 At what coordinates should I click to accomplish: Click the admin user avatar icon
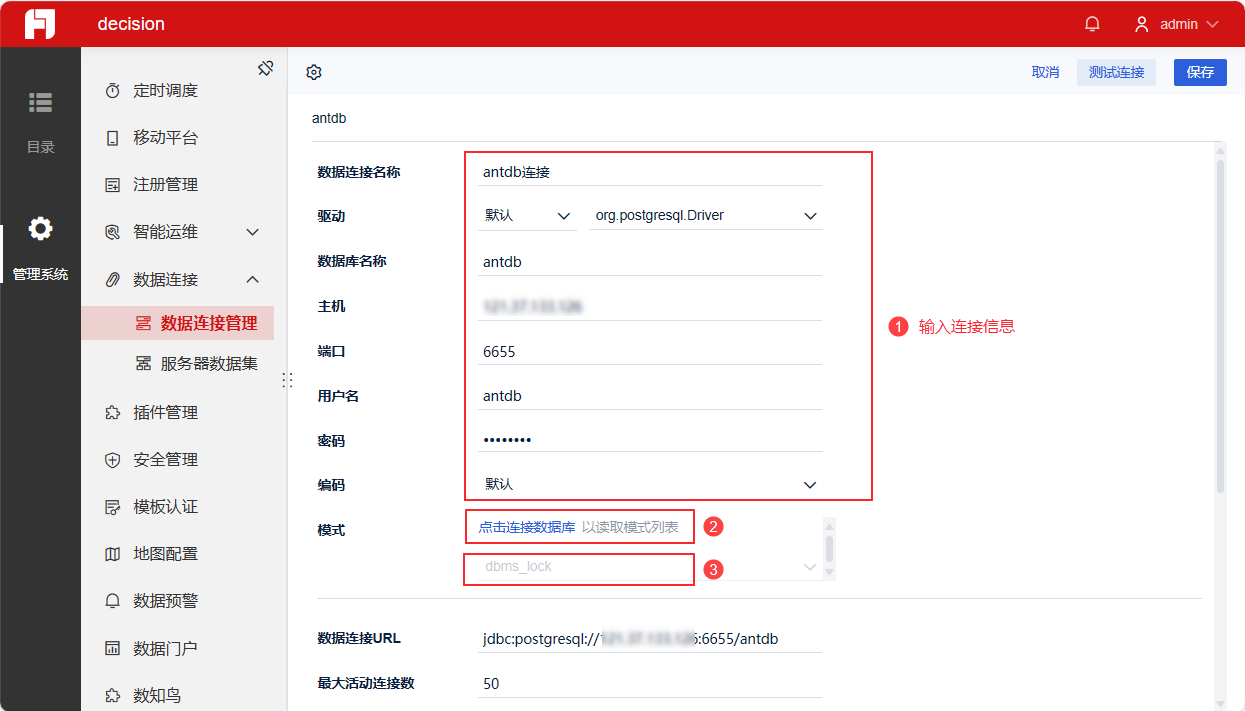pyautogui.click(x=1142, y=24)
